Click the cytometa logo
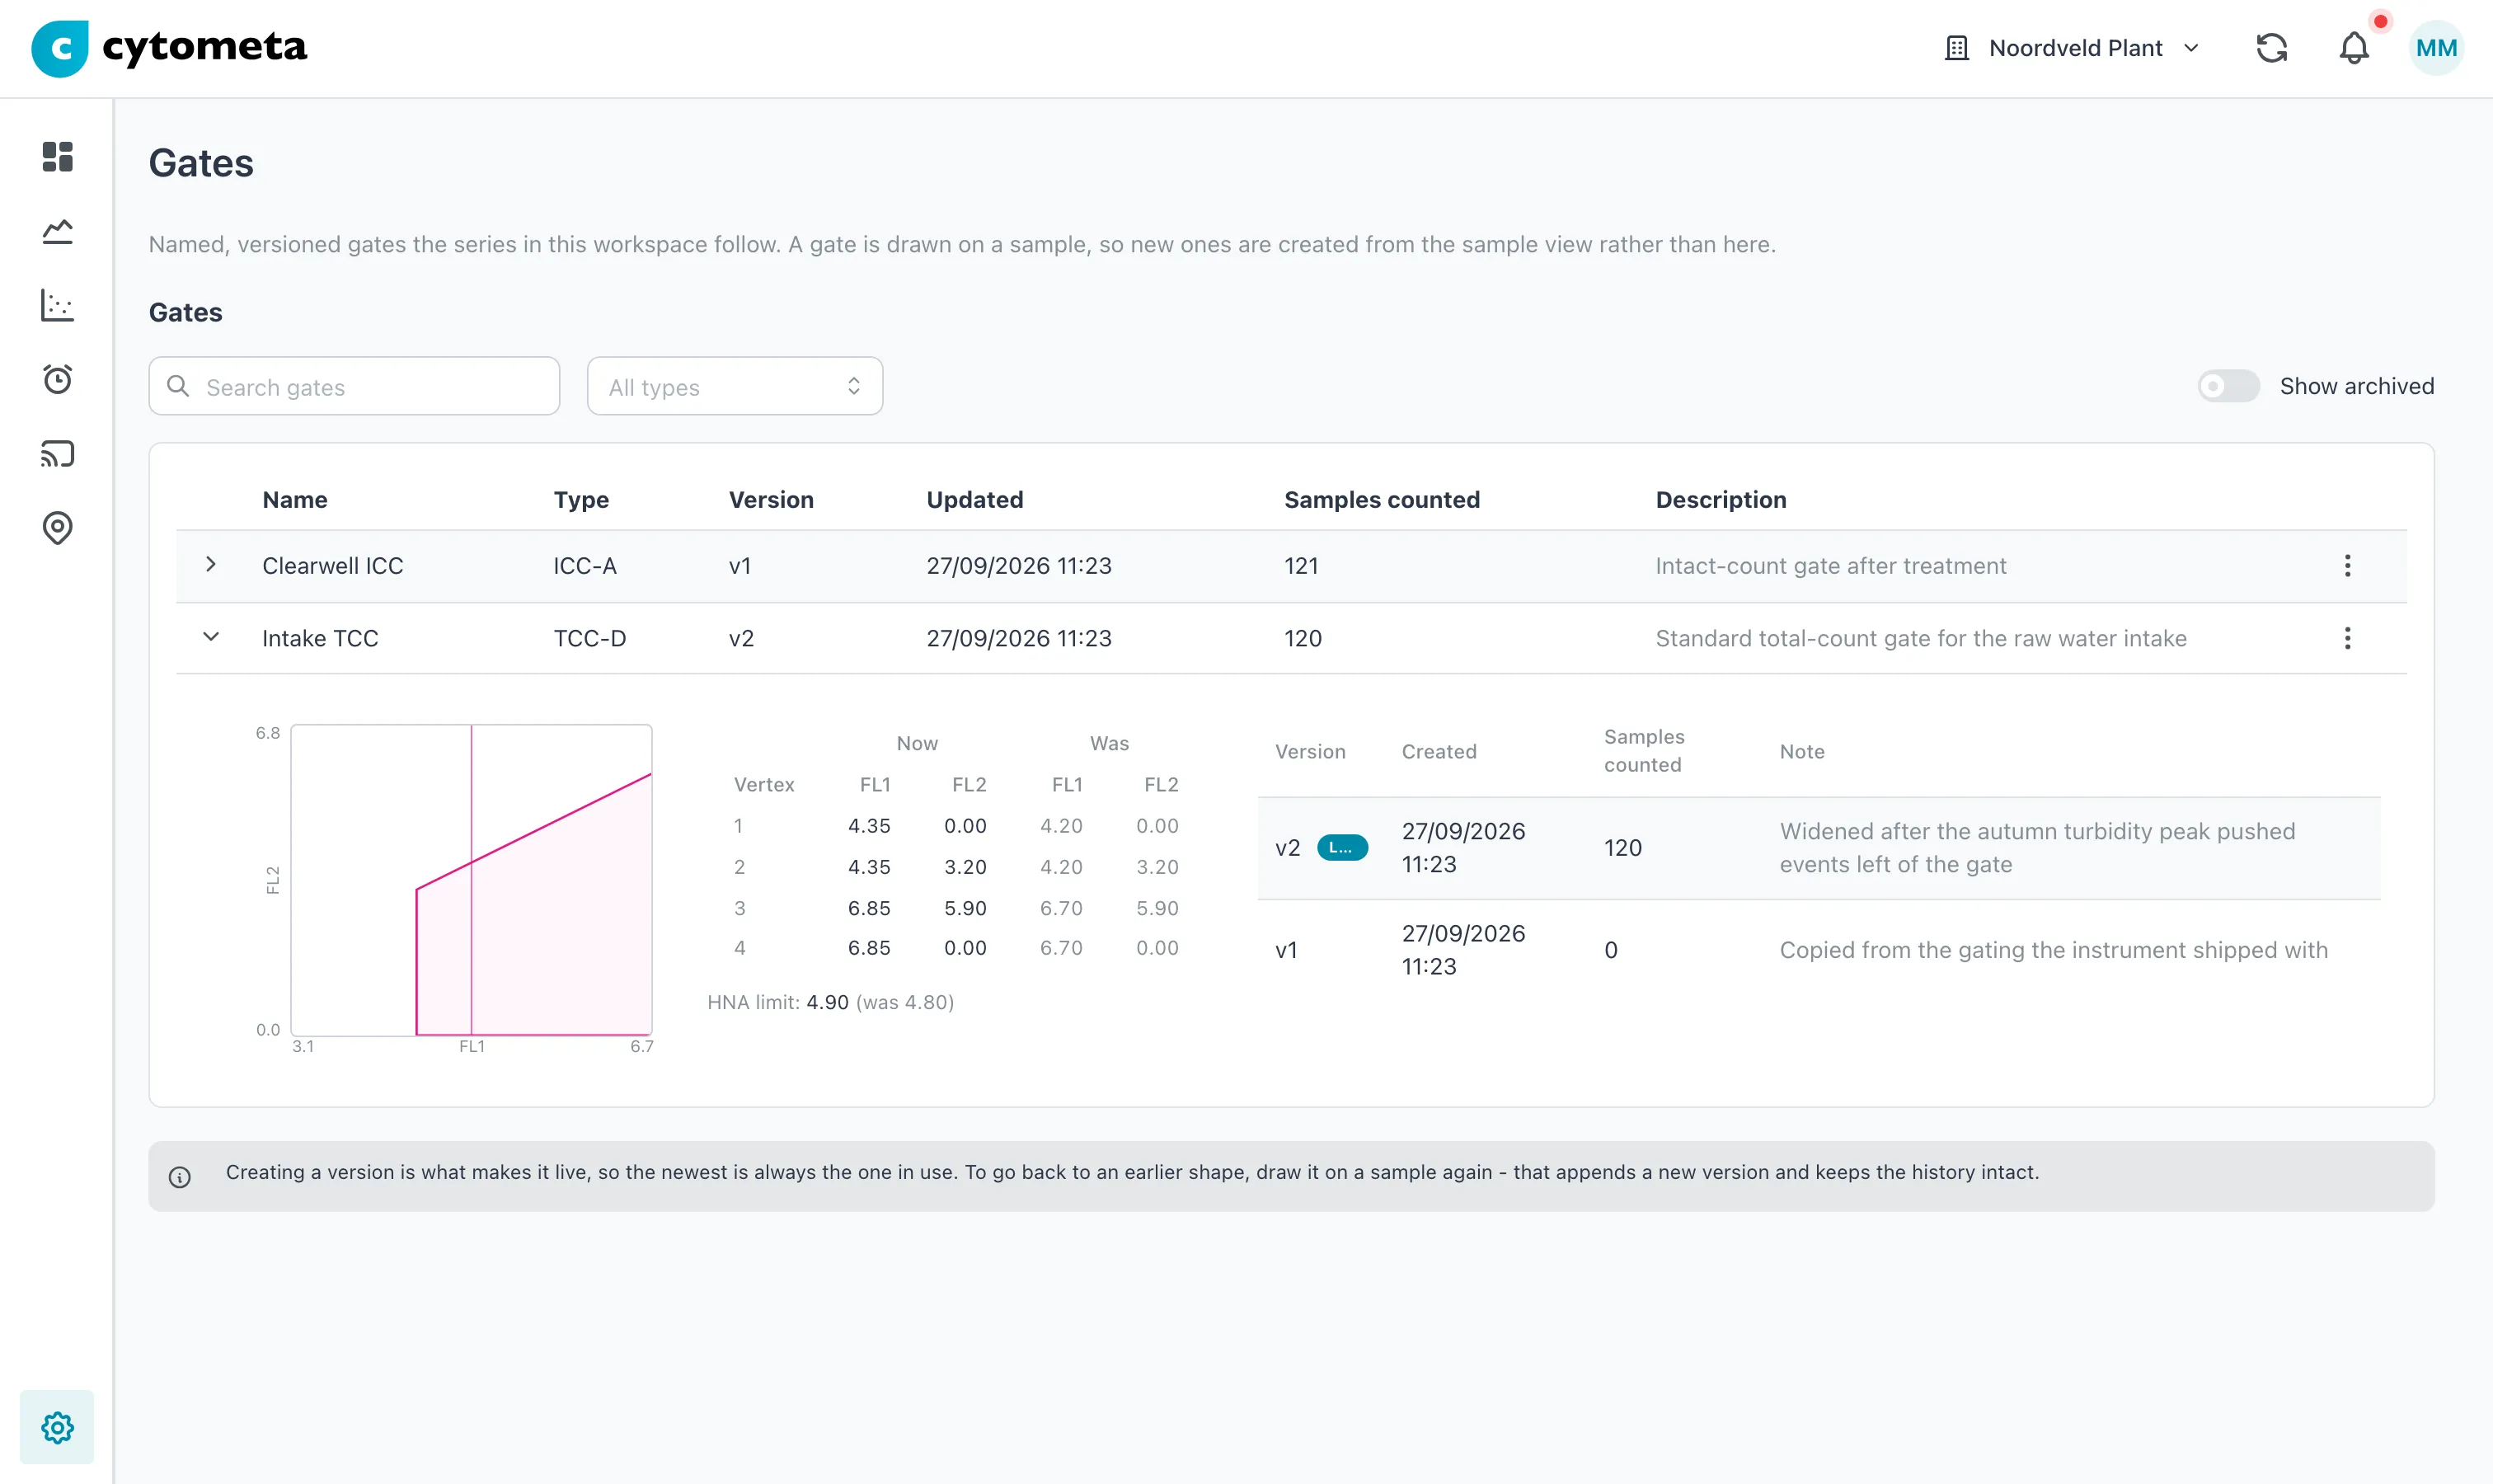This screenshot has height=1484, width=2493. pyautogui.click(x=170, y=48)
